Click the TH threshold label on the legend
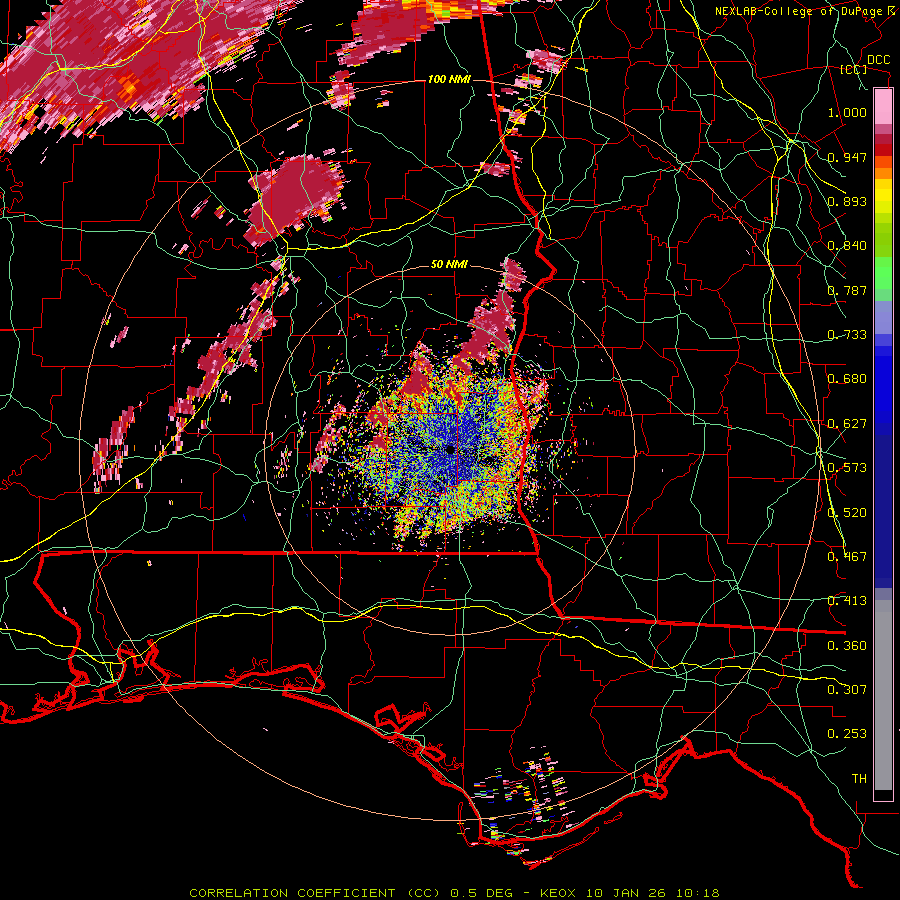 (859, 779)
